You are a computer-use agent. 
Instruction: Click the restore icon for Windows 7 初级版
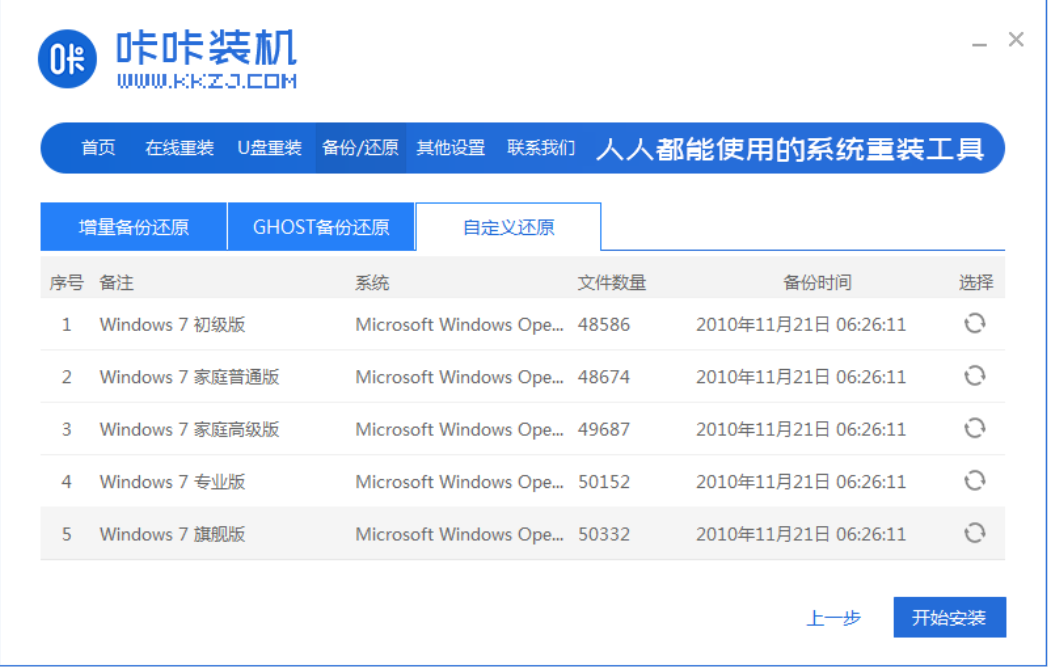coord(974,324)
